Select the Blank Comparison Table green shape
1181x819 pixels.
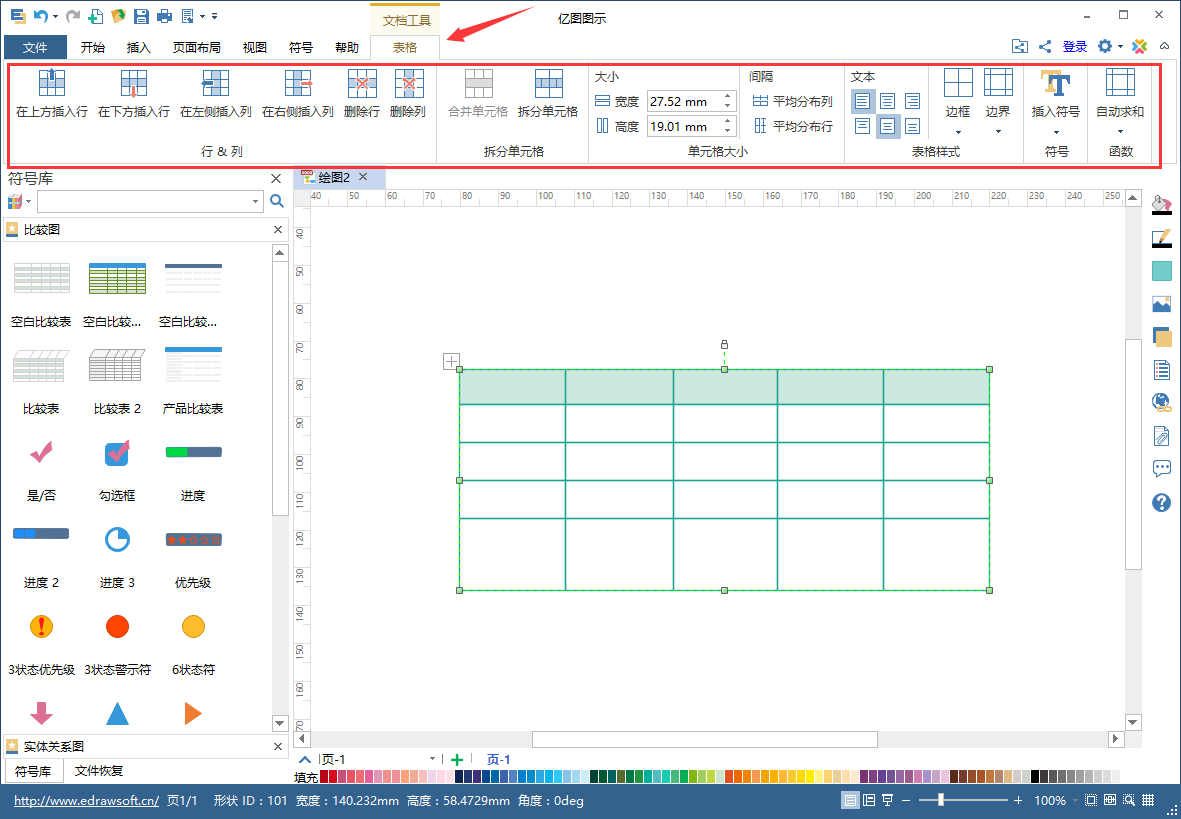click(117, 279)
